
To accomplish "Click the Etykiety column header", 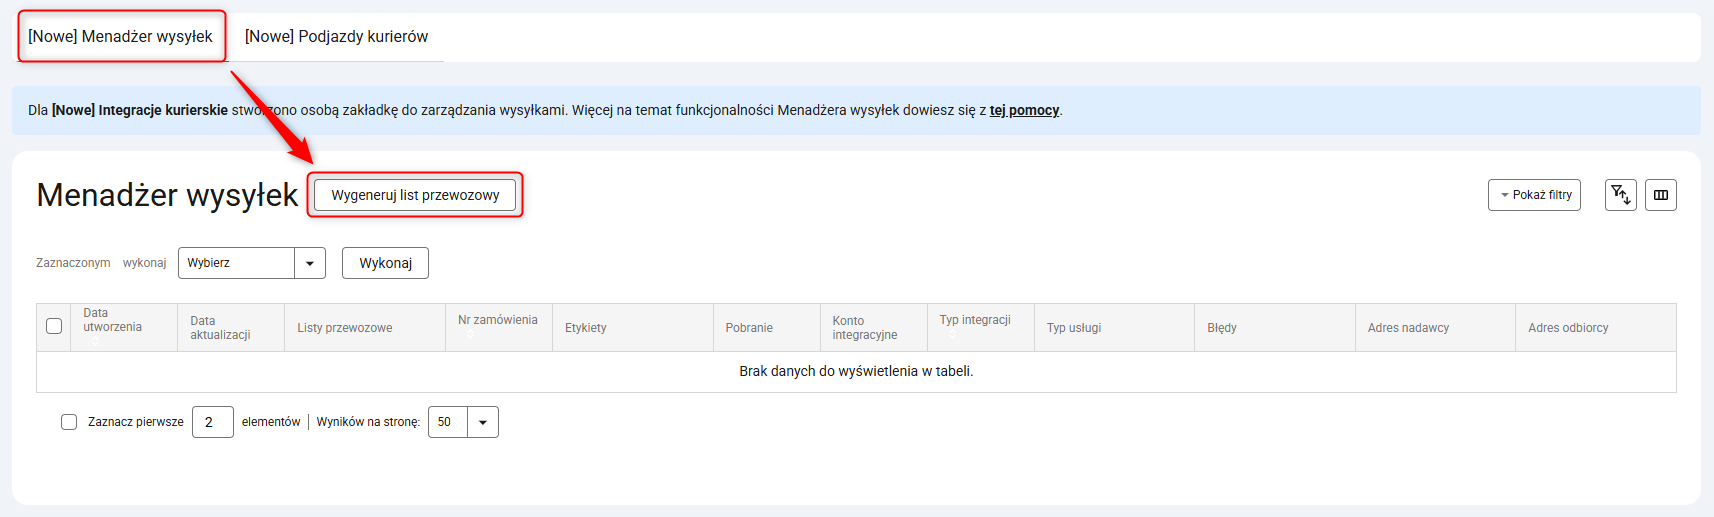I will [x=586, y=328].
